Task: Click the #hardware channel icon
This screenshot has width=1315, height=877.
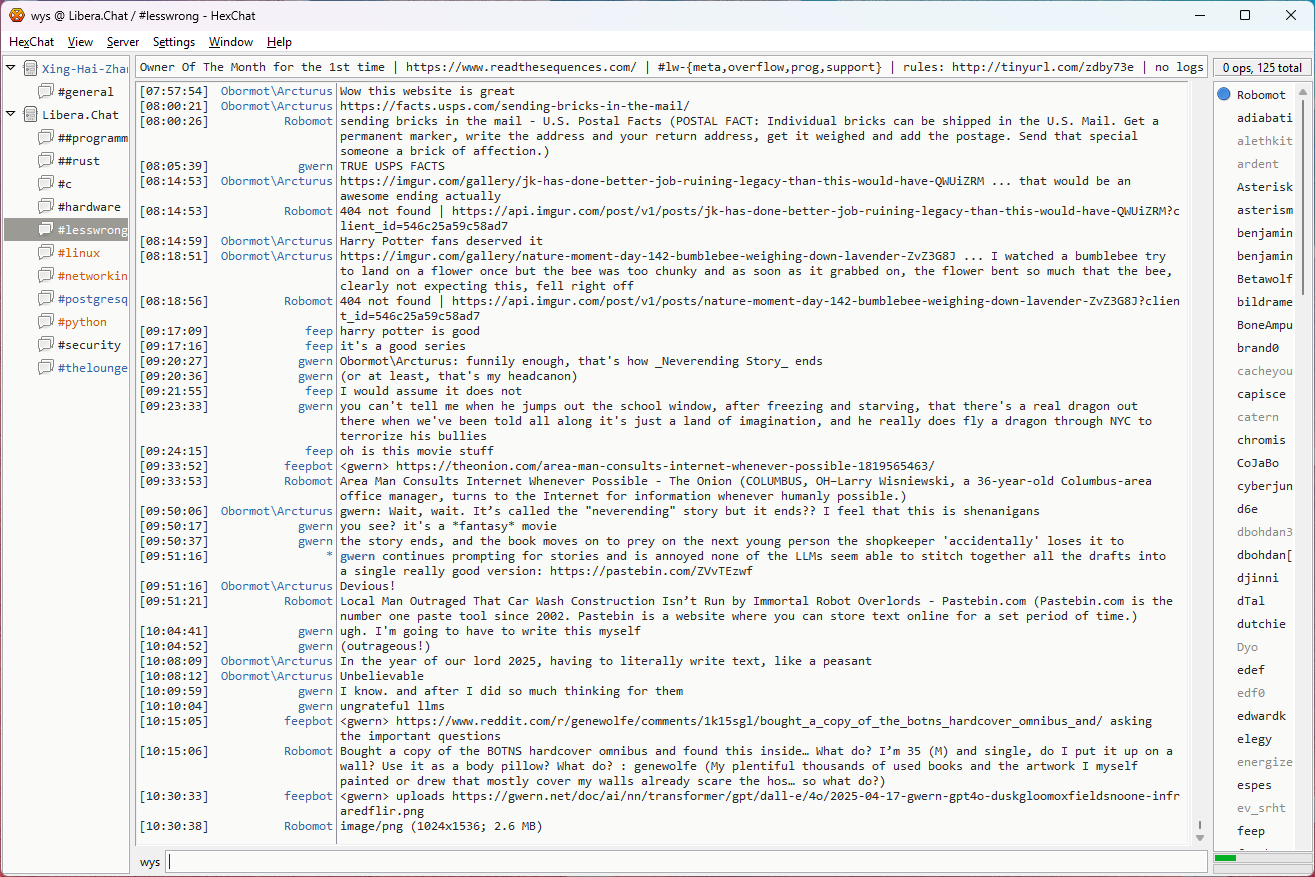Action: point(46,207)
